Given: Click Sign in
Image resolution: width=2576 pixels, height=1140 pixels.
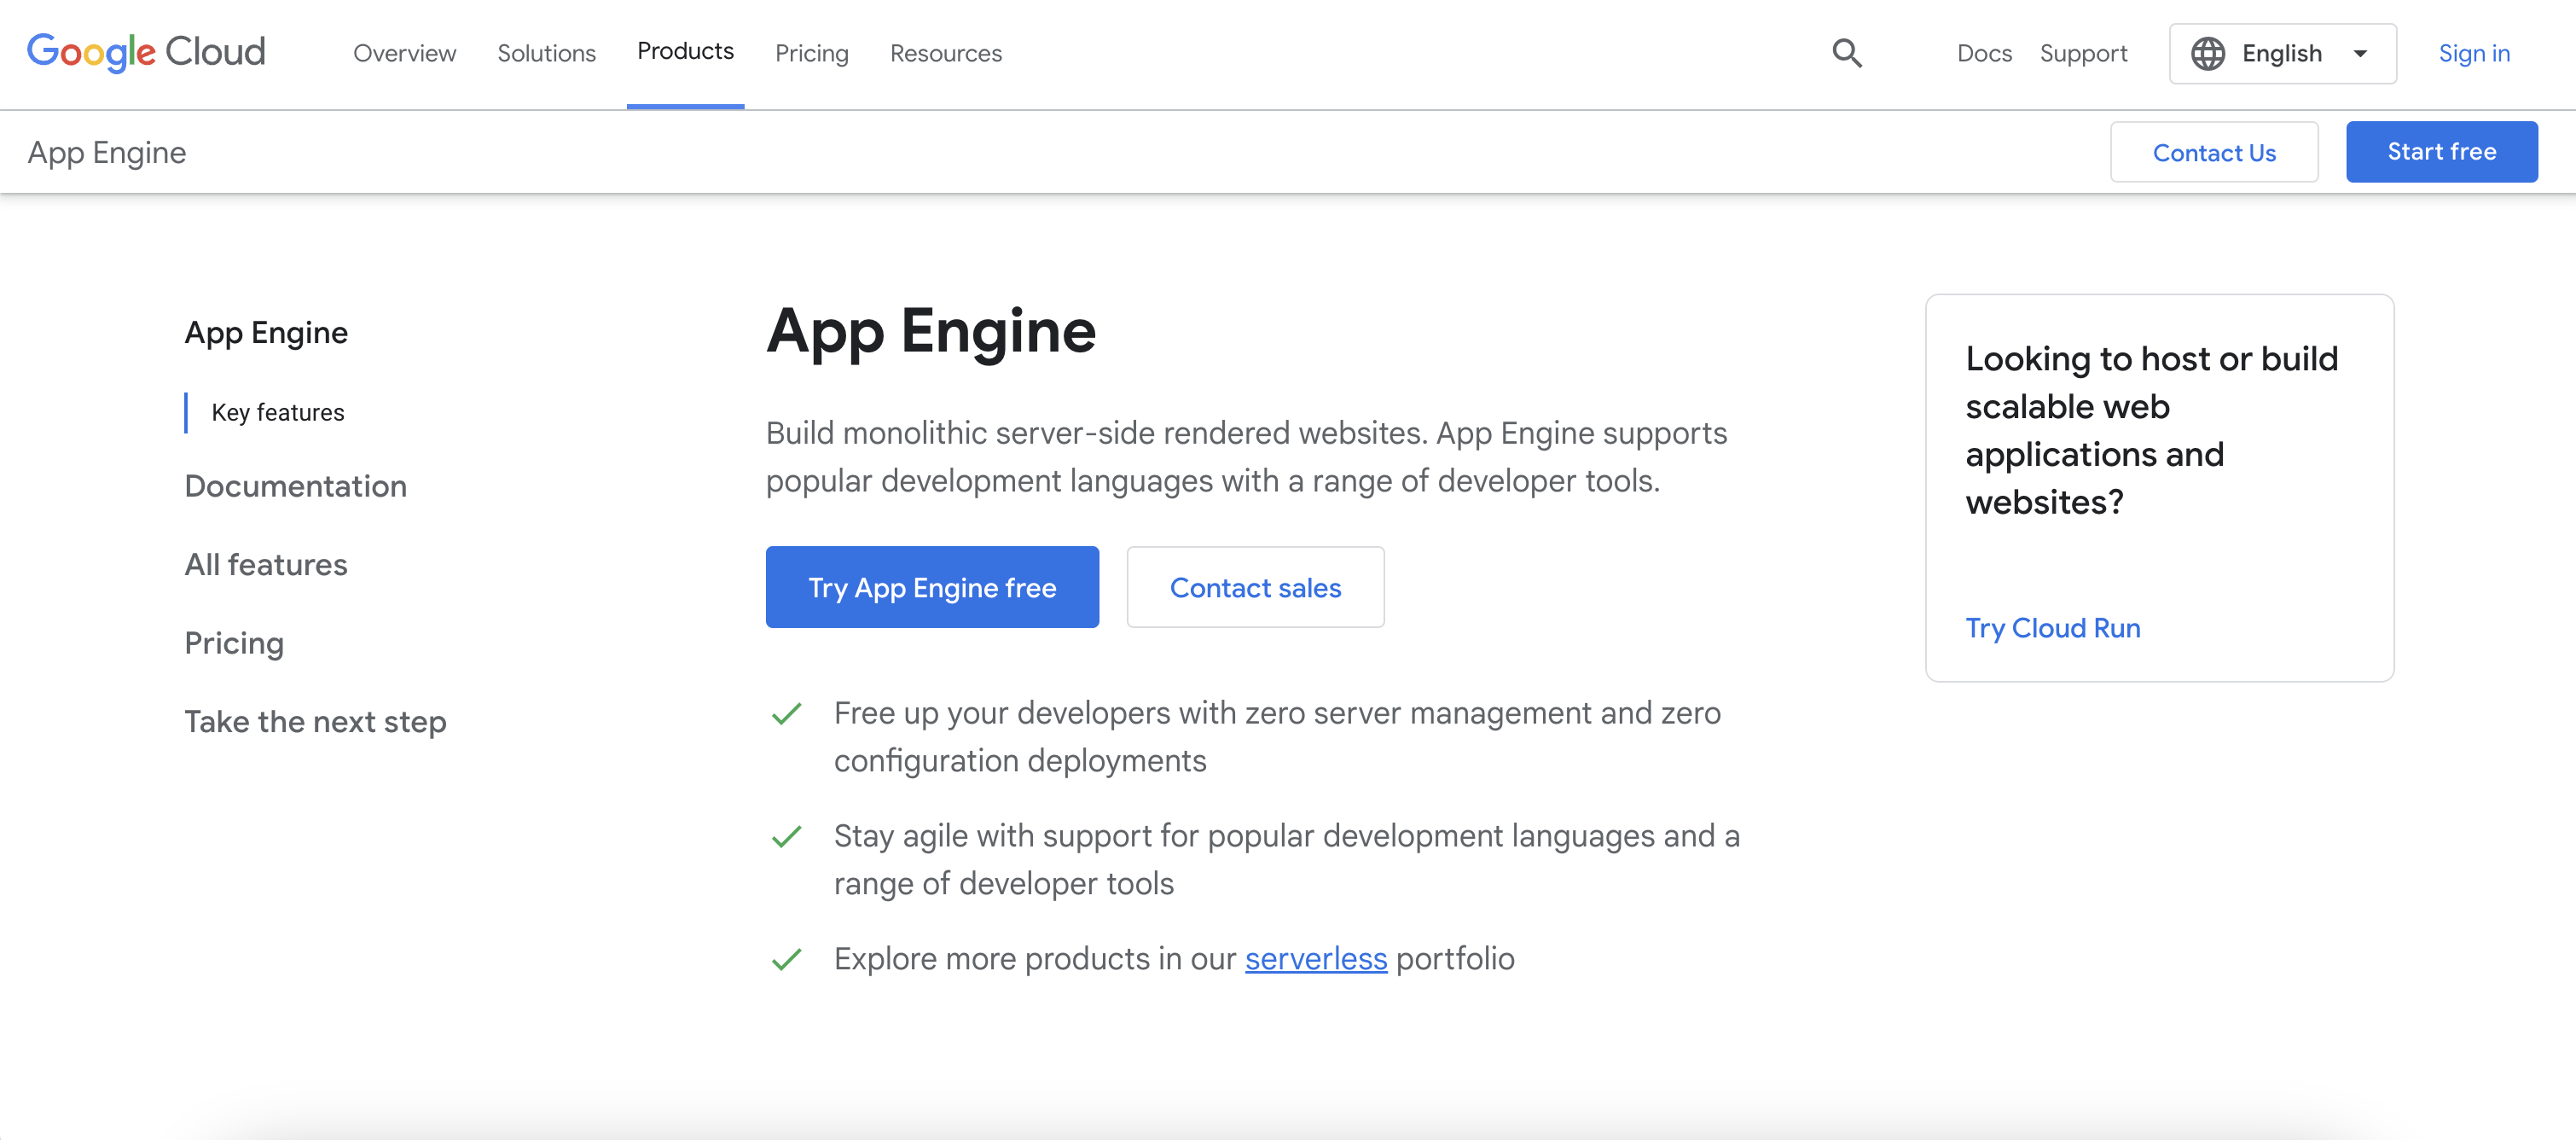Looking at the screenshot, I should point(2474,53).
